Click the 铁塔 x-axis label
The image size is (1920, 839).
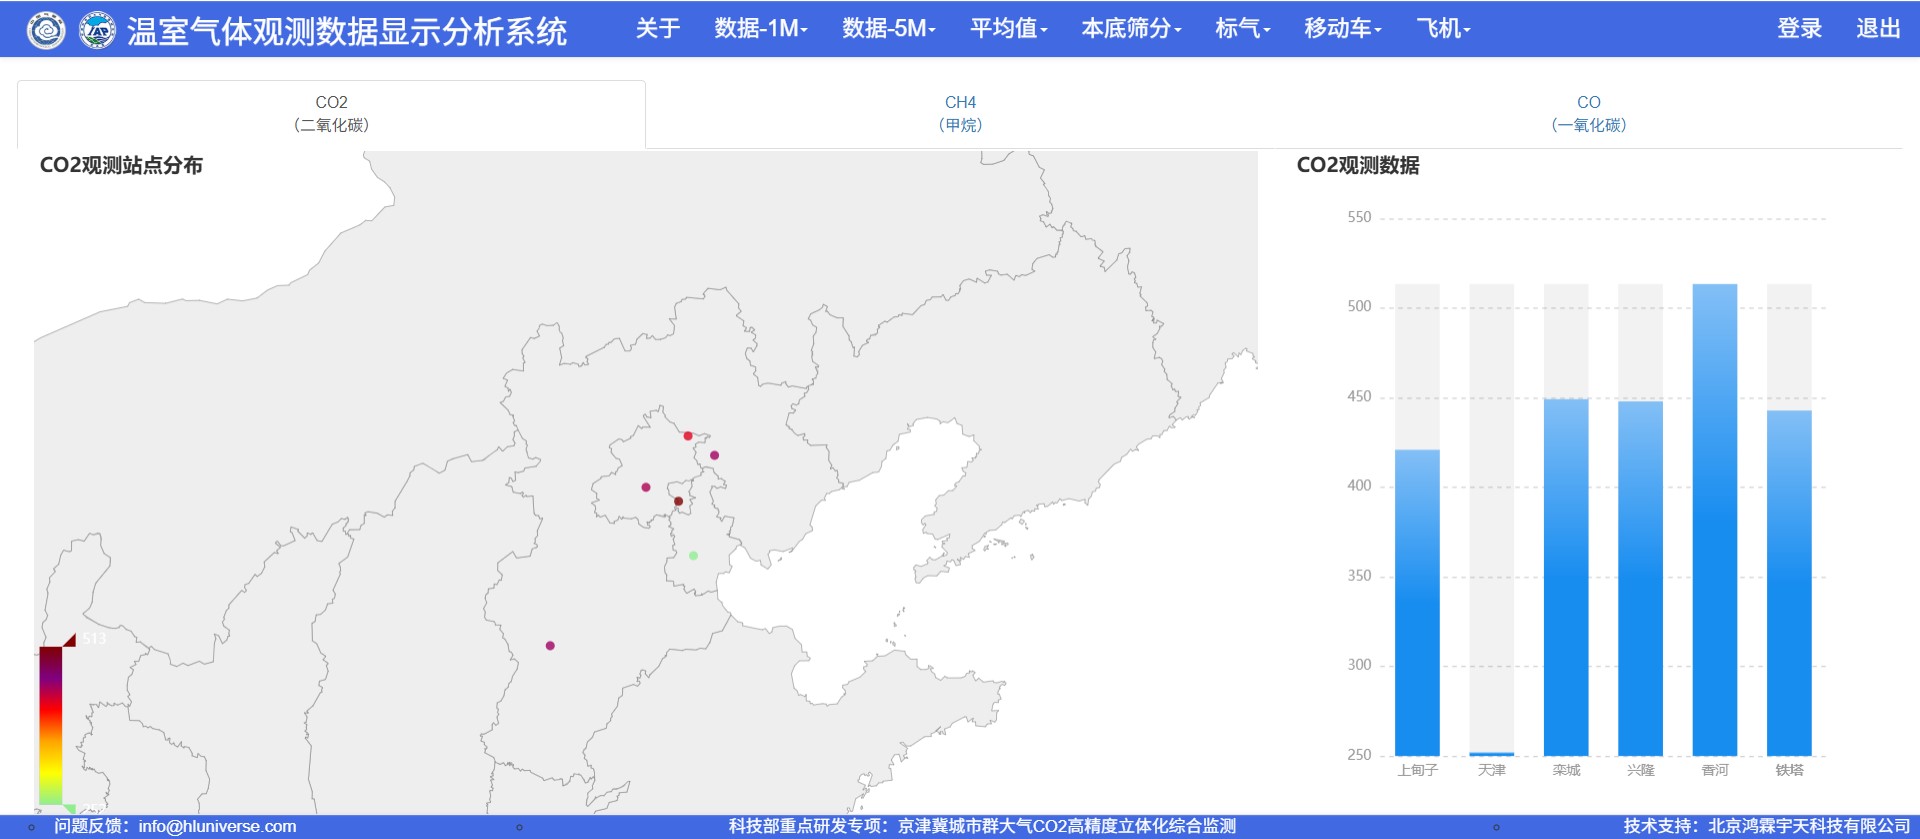1789,770
